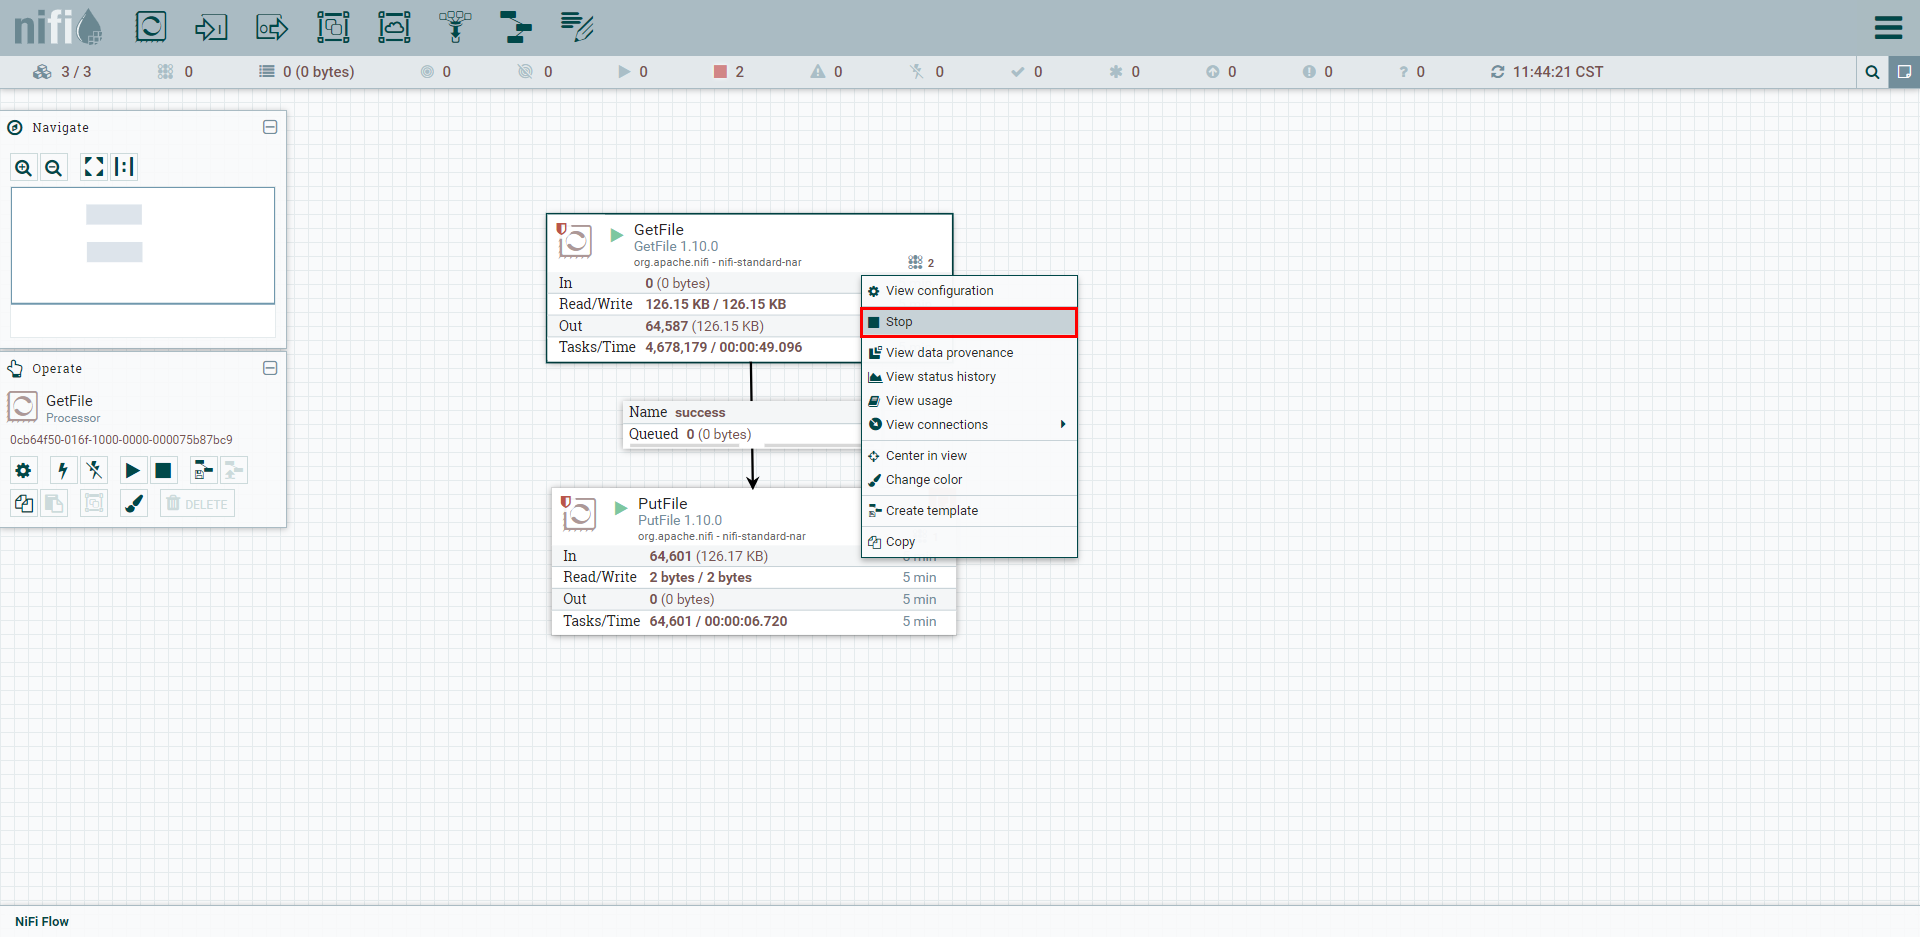Screen dimensions: 1920x937
Task: Choose View usage menu entry
Action: (x=969, y=401)
